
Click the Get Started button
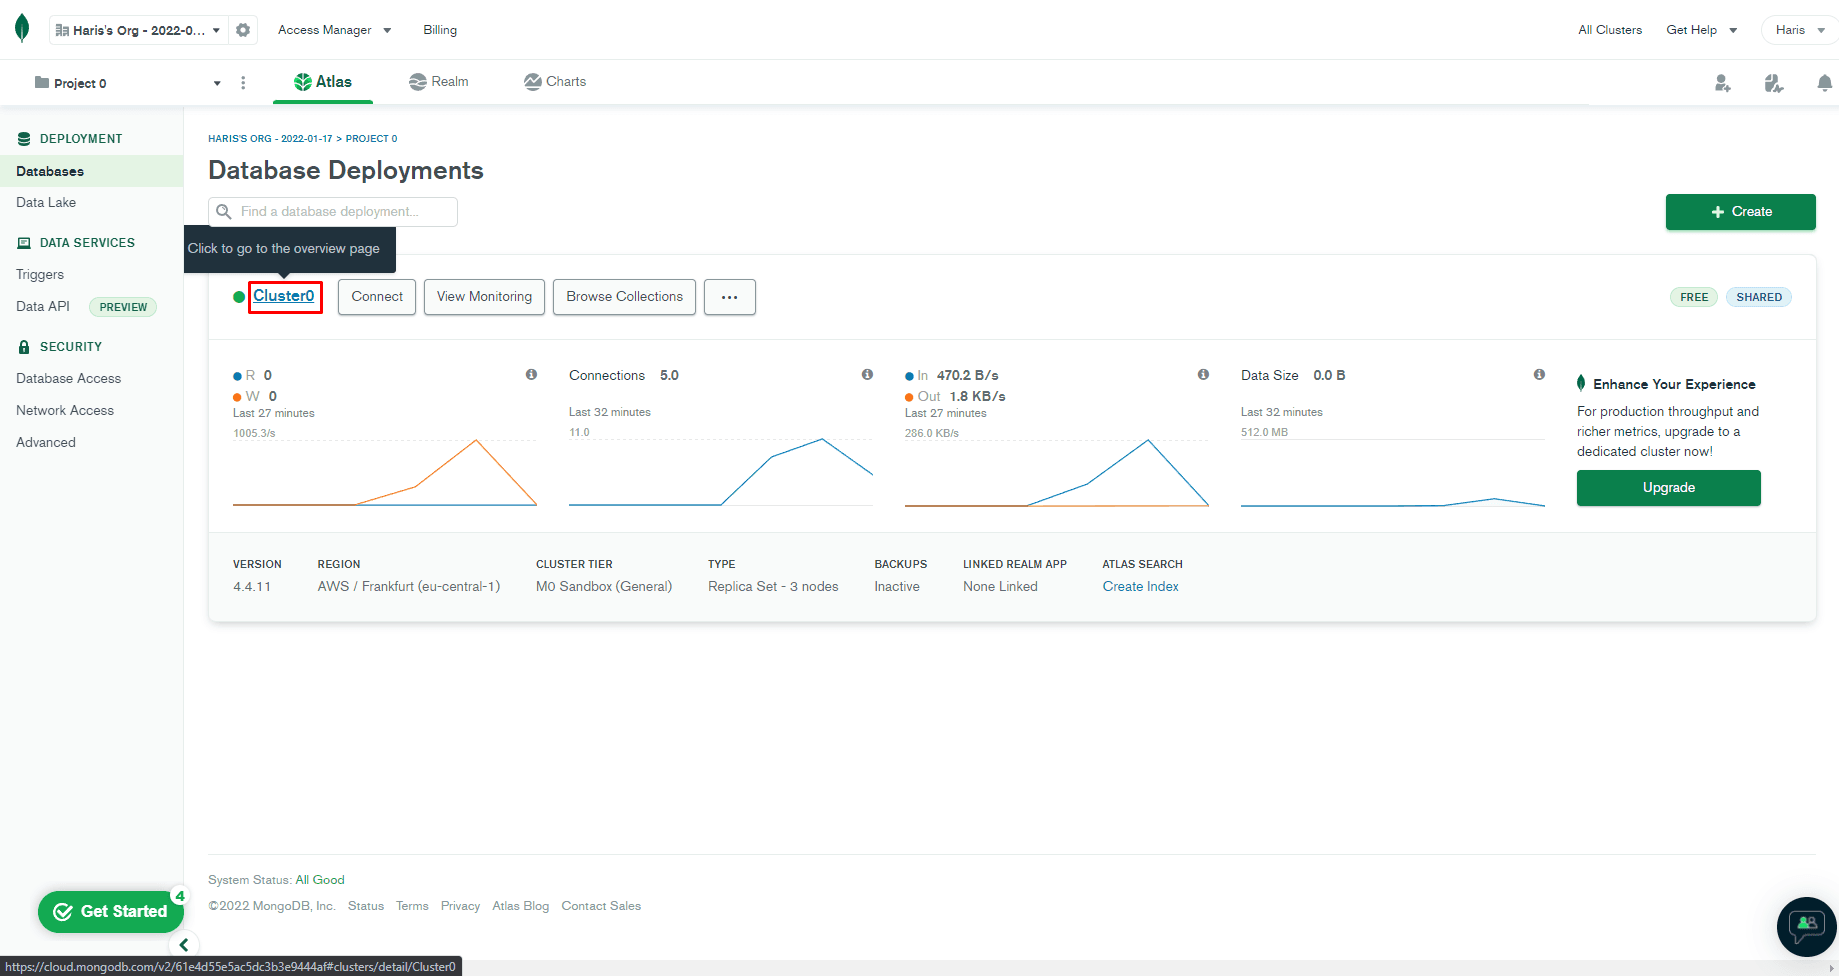(111, 912)
